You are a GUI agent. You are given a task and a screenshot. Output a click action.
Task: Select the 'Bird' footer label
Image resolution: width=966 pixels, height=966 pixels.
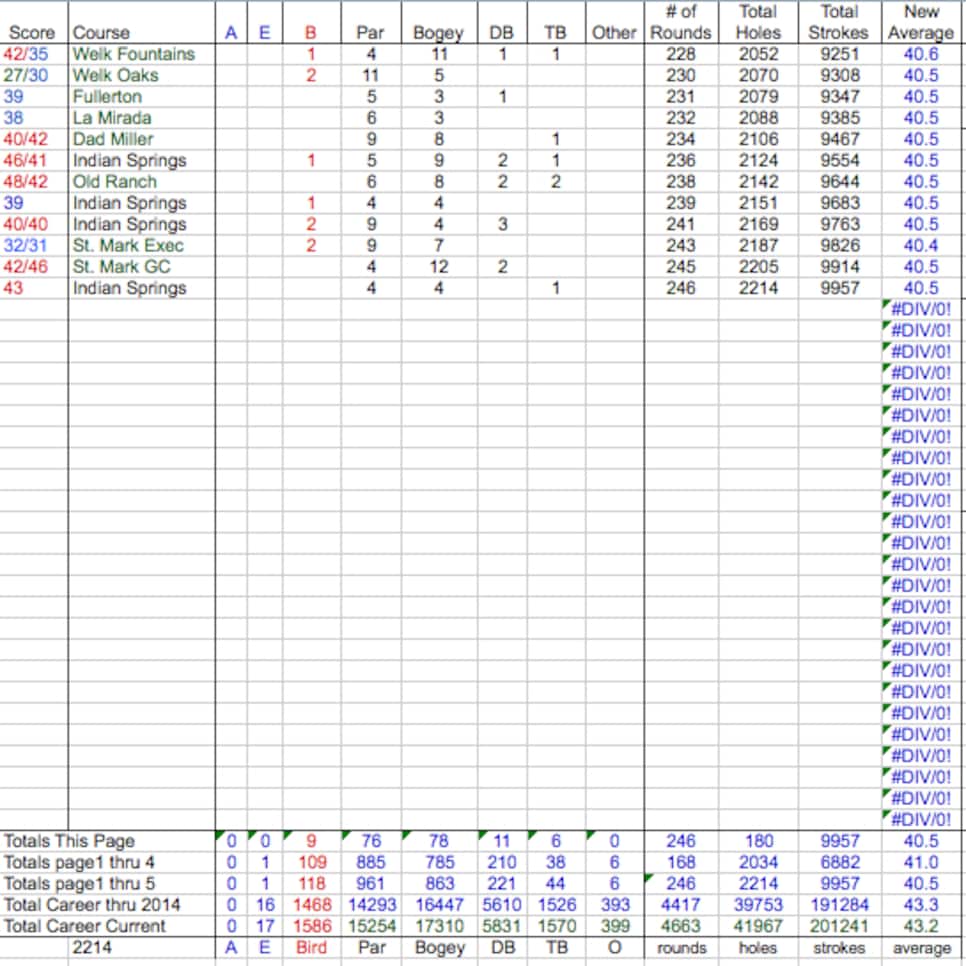311,948
